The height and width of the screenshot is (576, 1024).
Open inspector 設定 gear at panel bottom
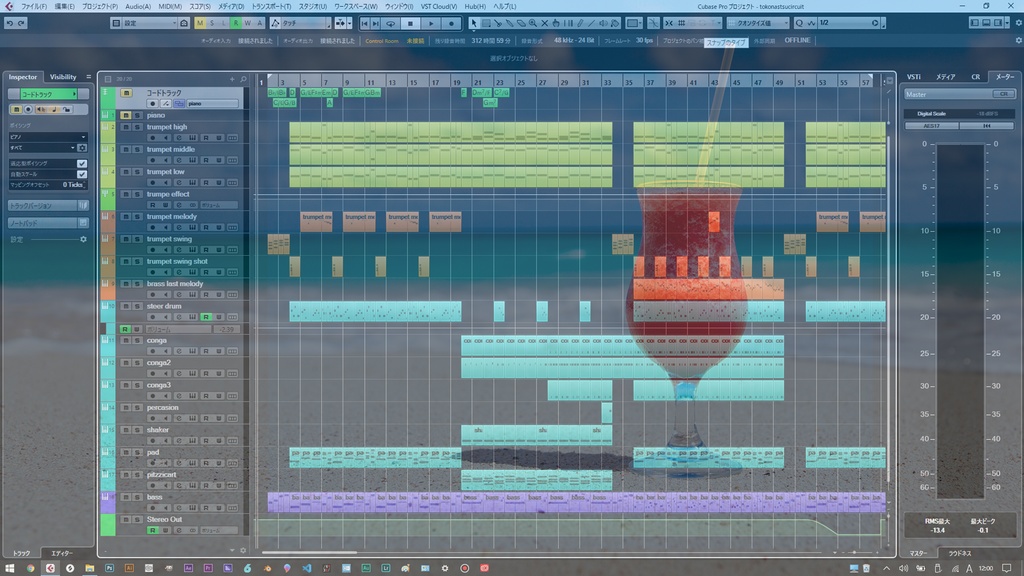(x=83, y=240)
